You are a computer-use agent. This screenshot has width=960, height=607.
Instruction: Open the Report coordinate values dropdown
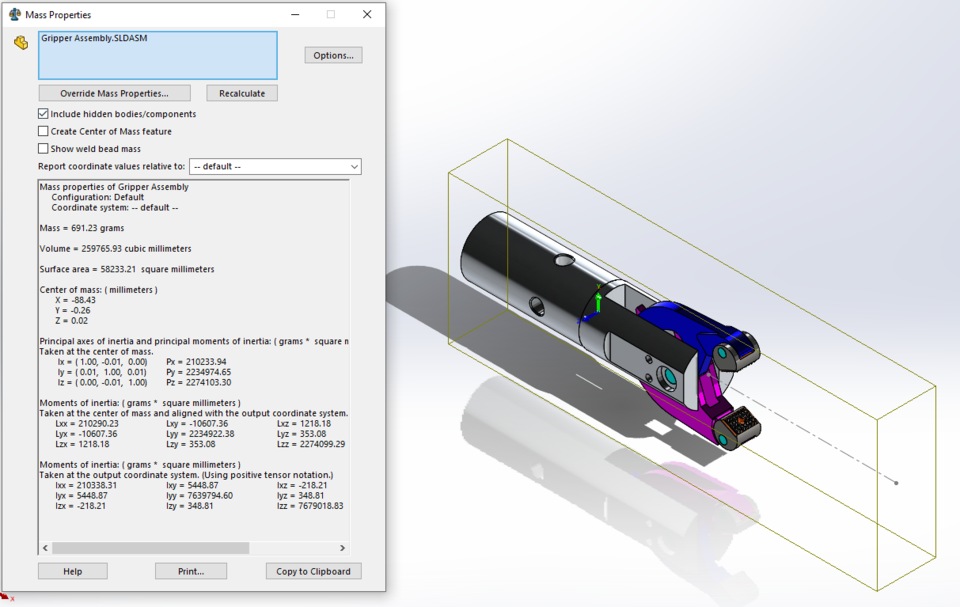pos(353,166)
